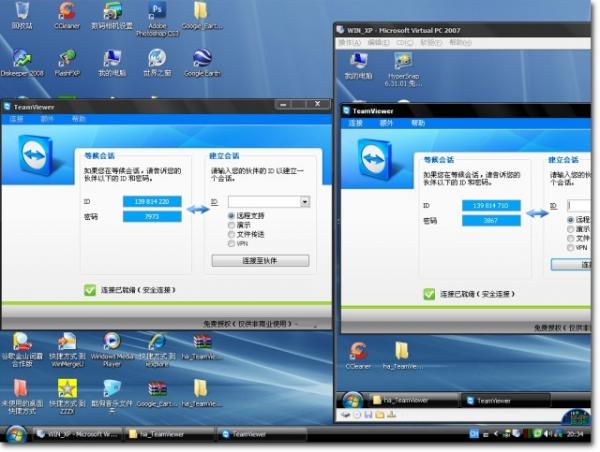Click ID field 139 814 220 in host TeamViewer
The height and width of the screenshot is (452, 600).
(x=152, y=202)
